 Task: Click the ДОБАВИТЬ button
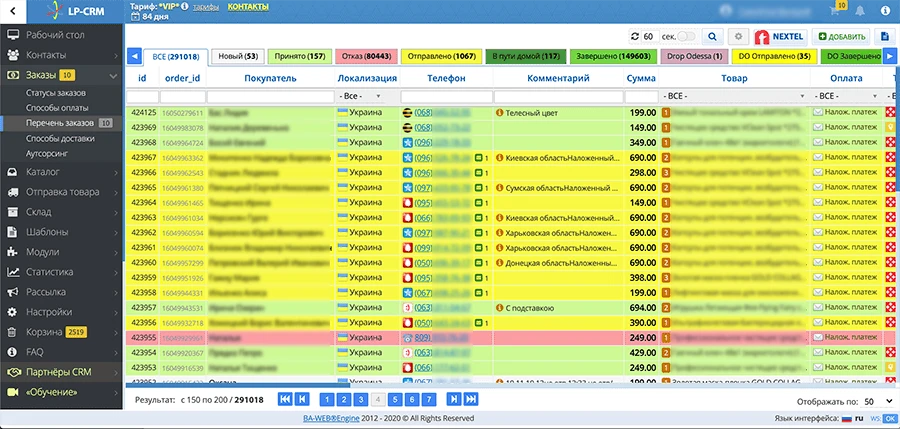pyautogui.click(x=841, y=37)
